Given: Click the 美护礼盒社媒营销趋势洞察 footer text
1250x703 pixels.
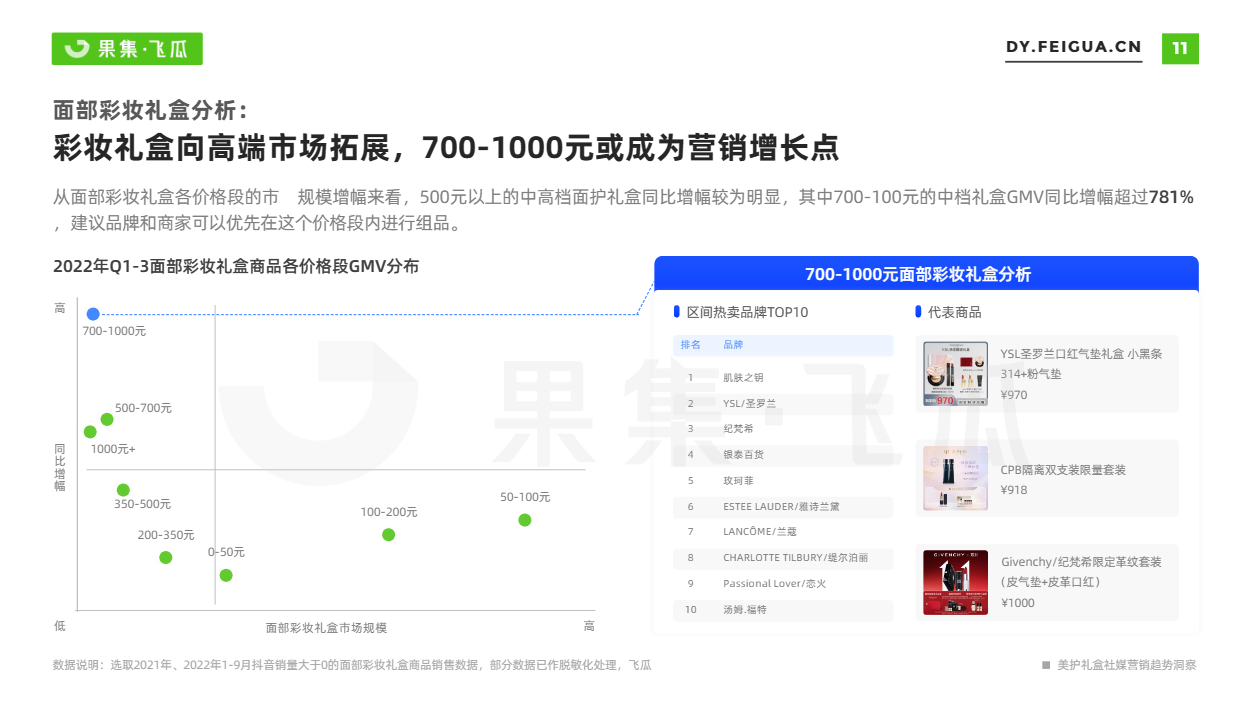Looking at the screenshot, I should coord(1126,665).
